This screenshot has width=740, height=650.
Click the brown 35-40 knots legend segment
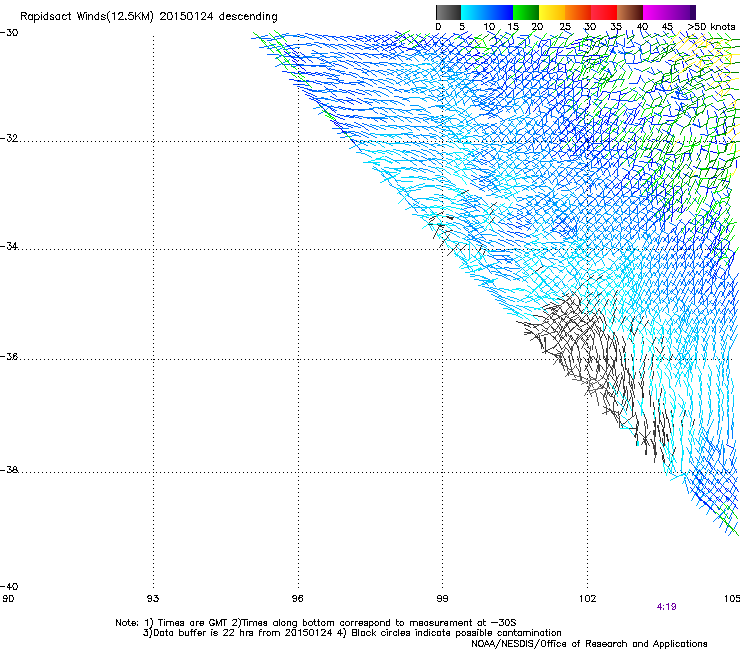coord(630,12)
